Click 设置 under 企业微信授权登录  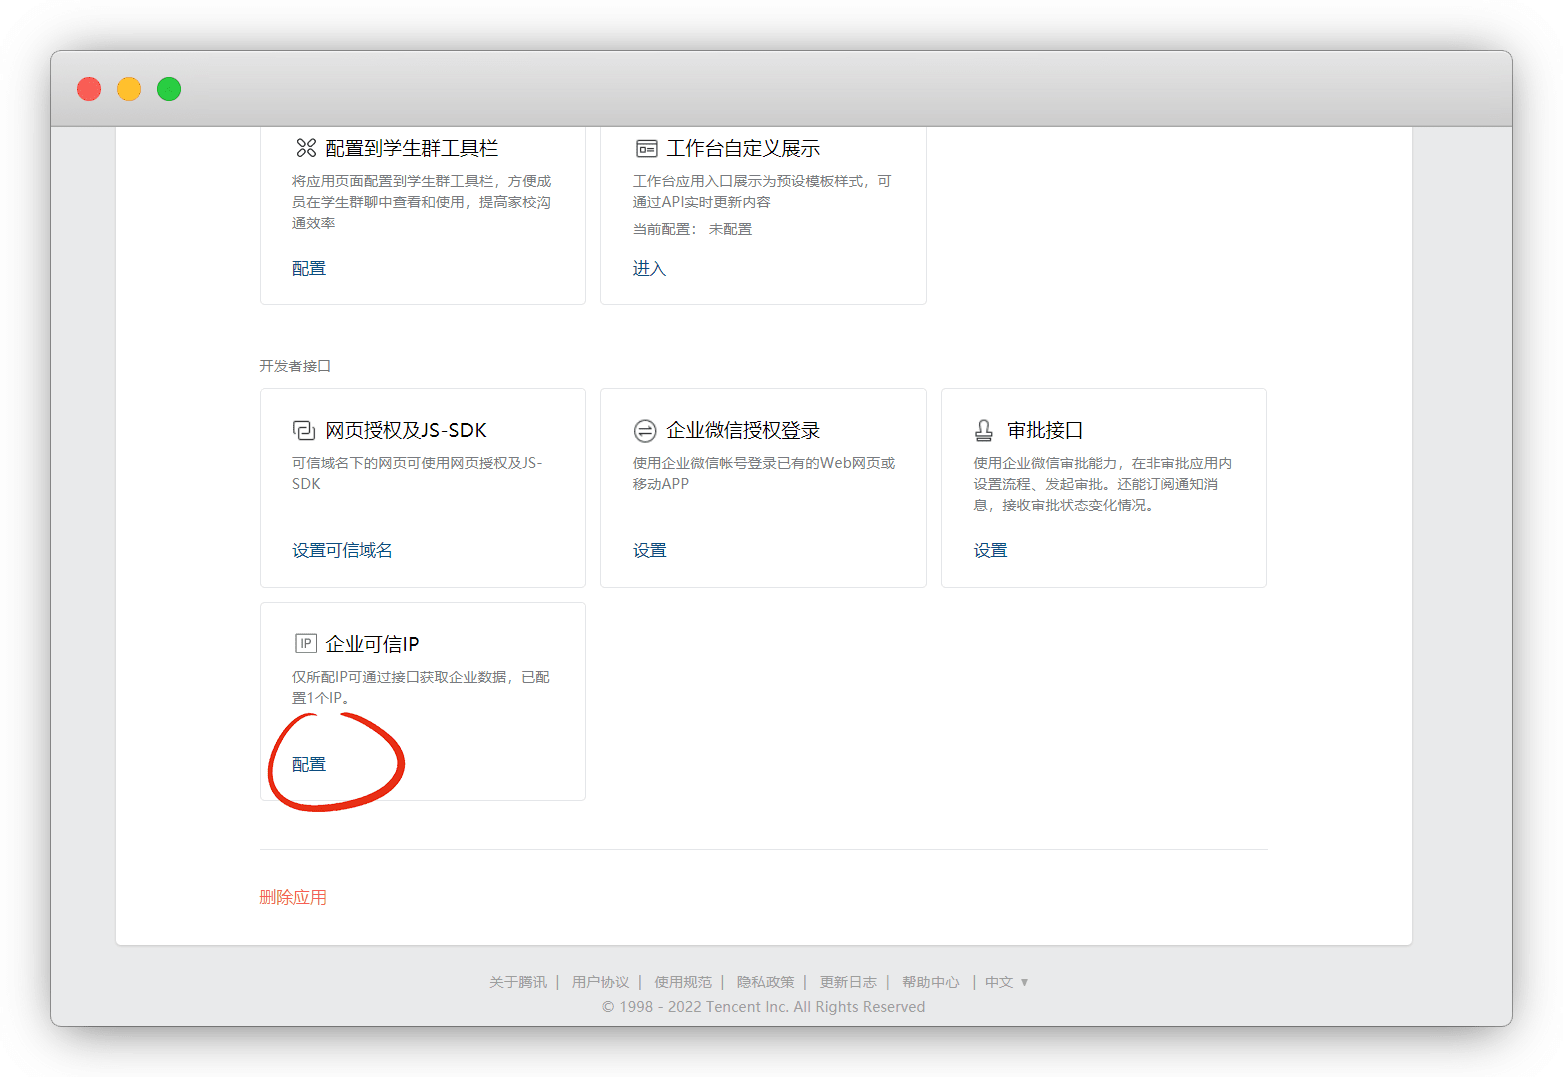click(650, 551)
